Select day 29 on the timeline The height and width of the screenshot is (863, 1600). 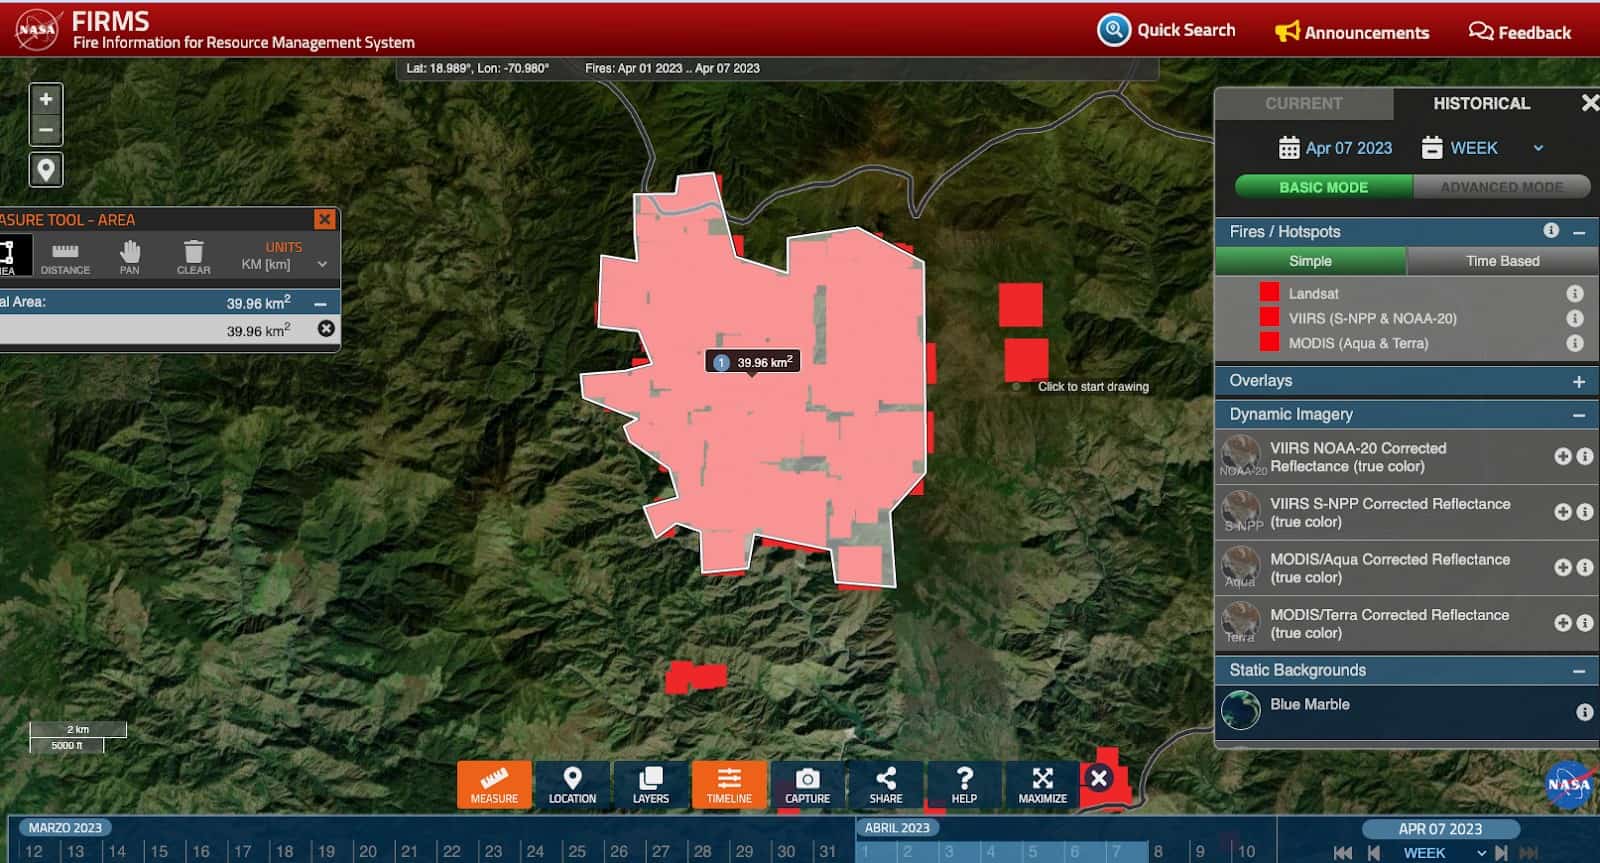(x=744, y=851)
